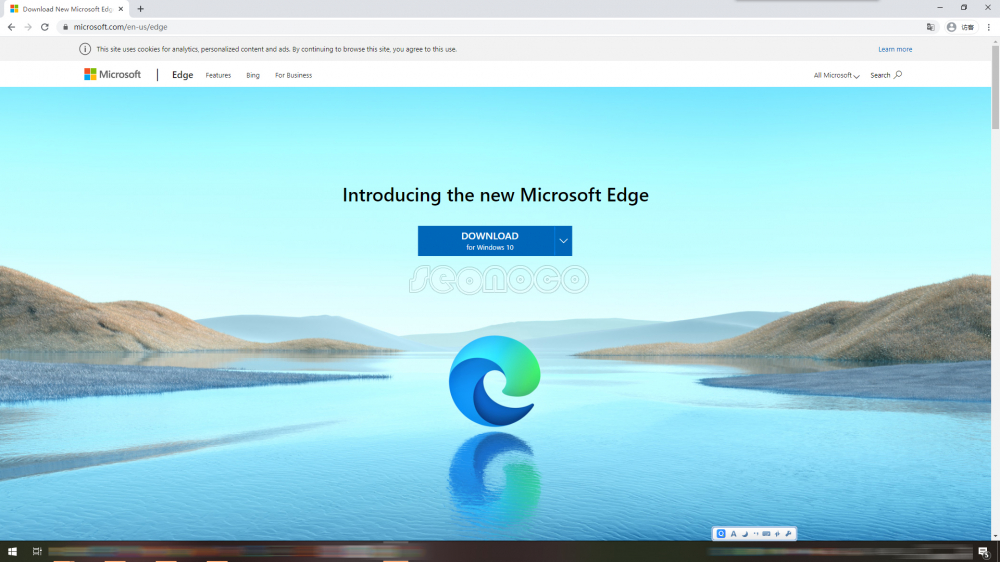
Task: Click the moon icon in floating toolbar
Action: pyautogui.click(x=745, y=534)
